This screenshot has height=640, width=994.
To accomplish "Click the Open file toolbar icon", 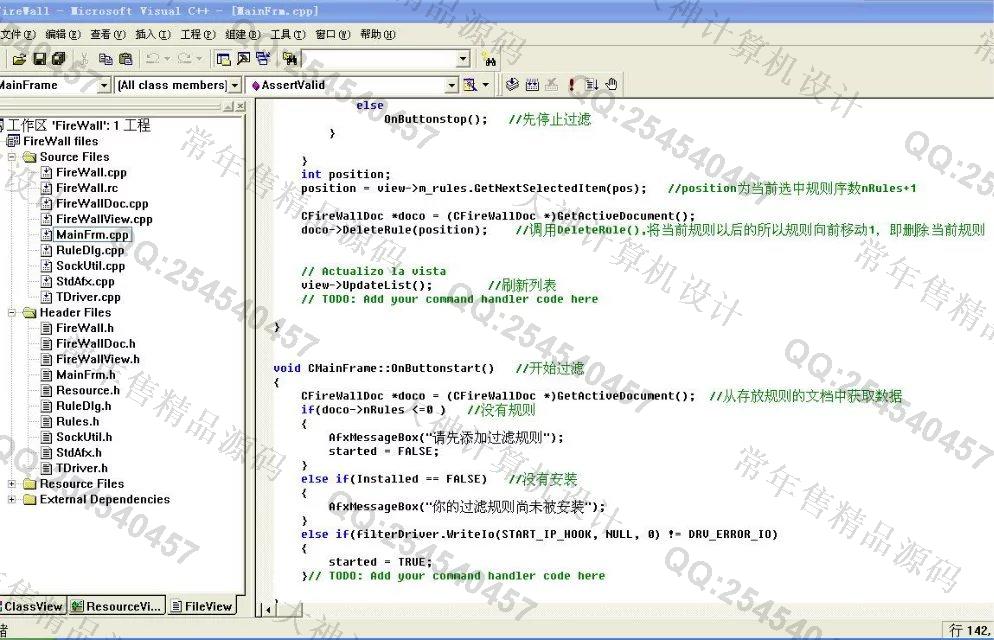I will coord(19,59).
